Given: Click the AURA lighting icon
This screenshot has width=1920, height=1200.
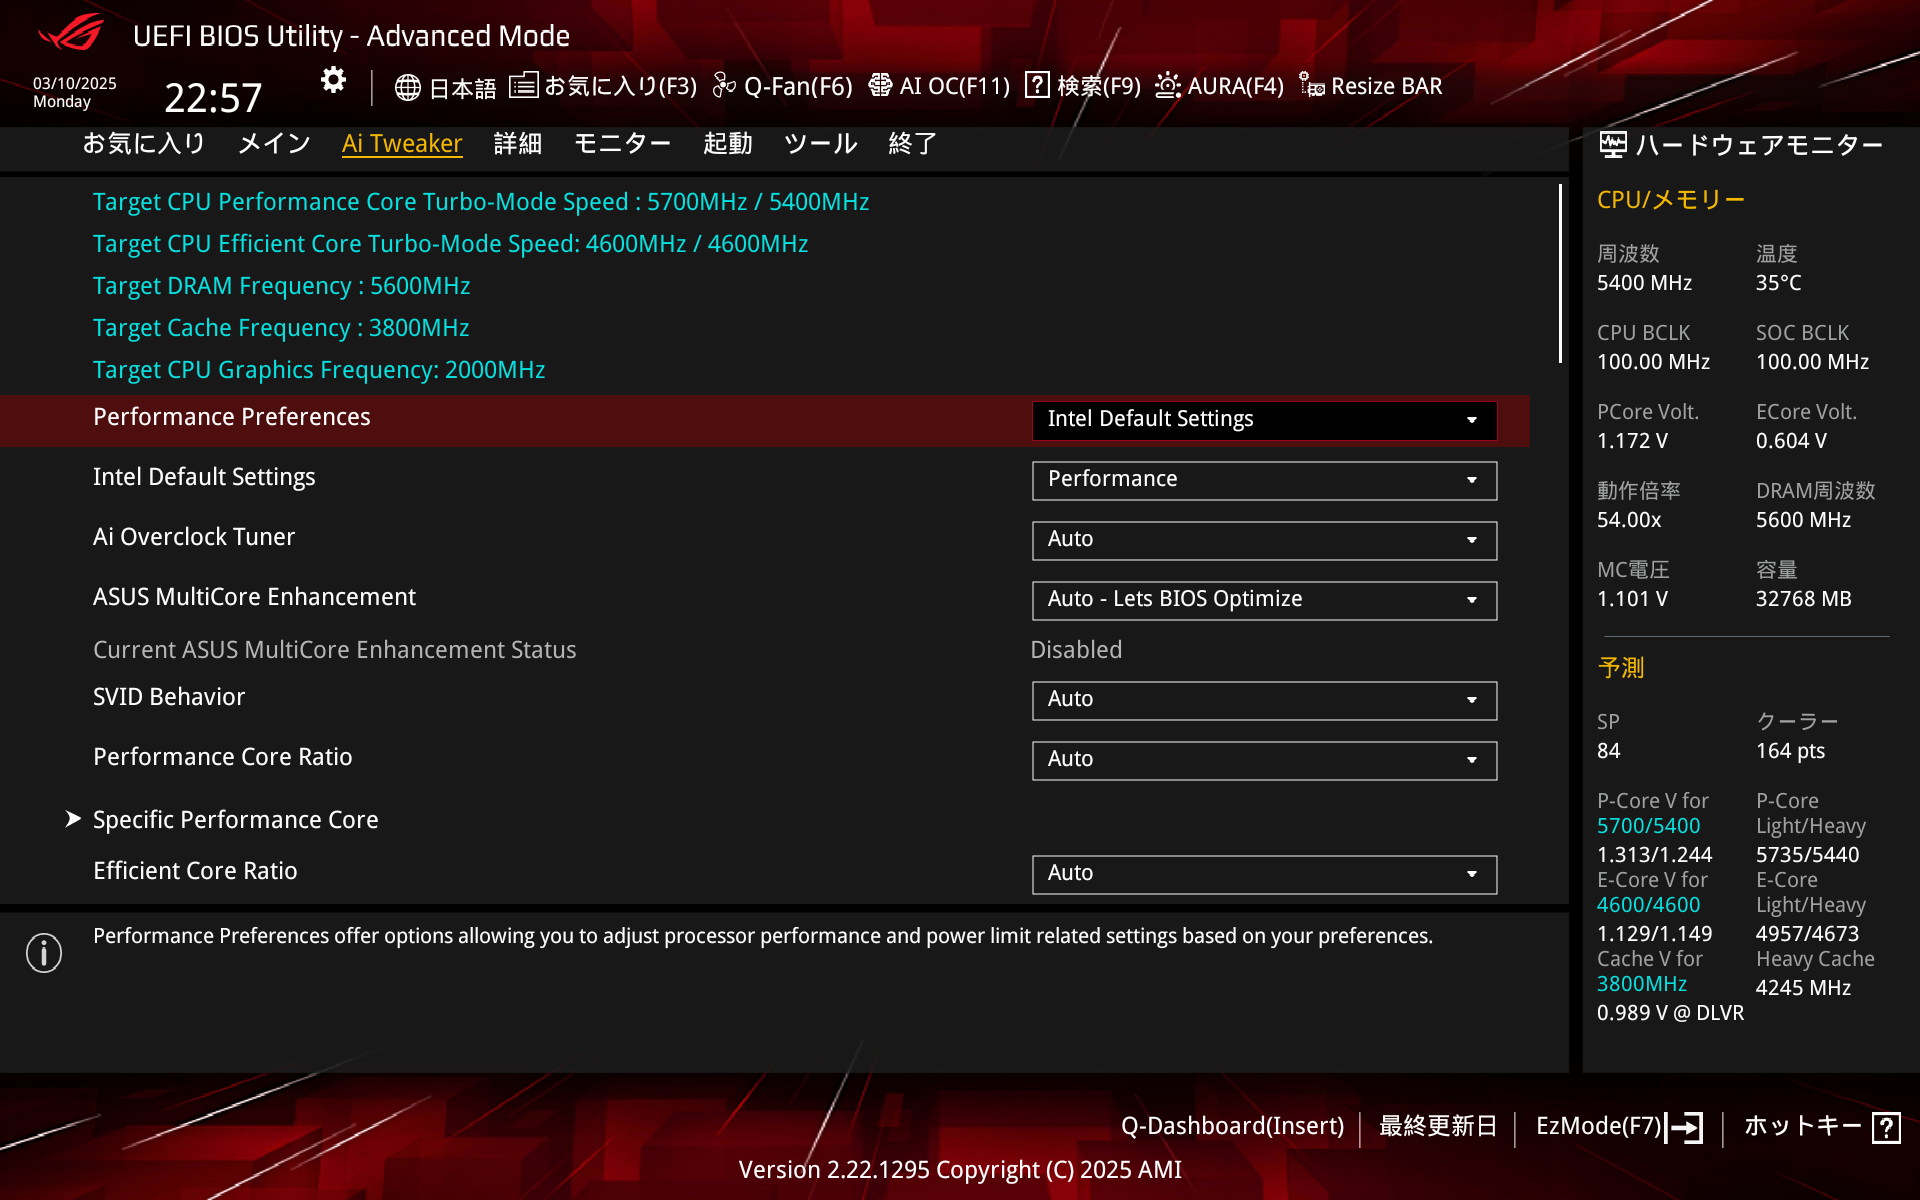Looking at the screenshot, I should (x=1167, y=85).
